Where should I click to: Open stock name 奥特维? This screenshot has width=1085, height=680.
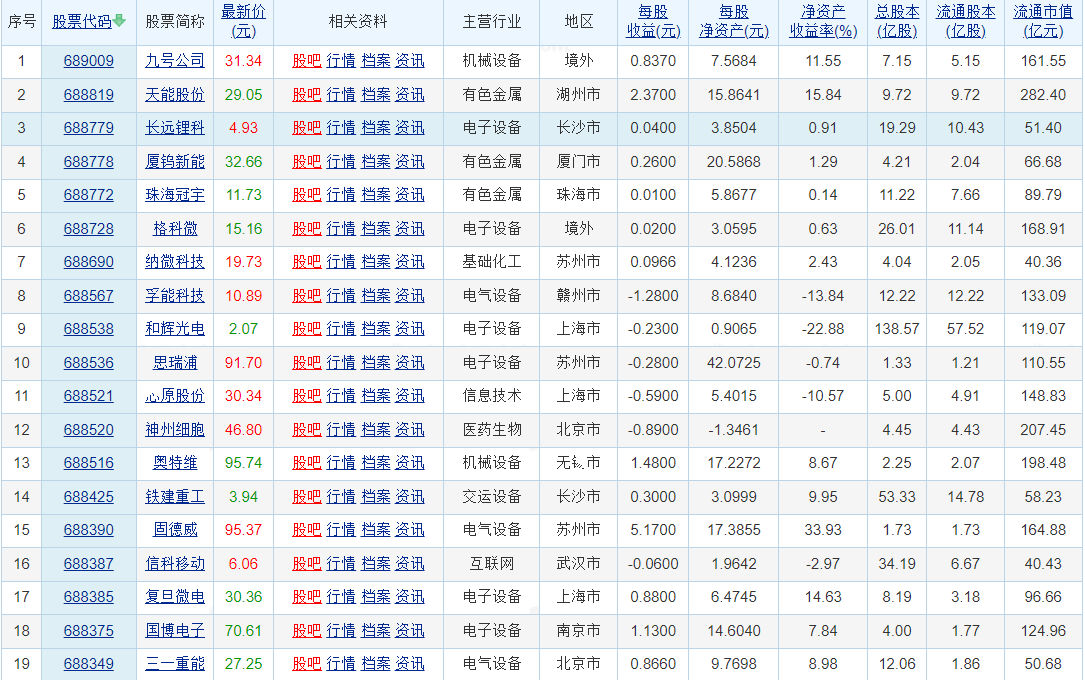(x=175, y=463)
